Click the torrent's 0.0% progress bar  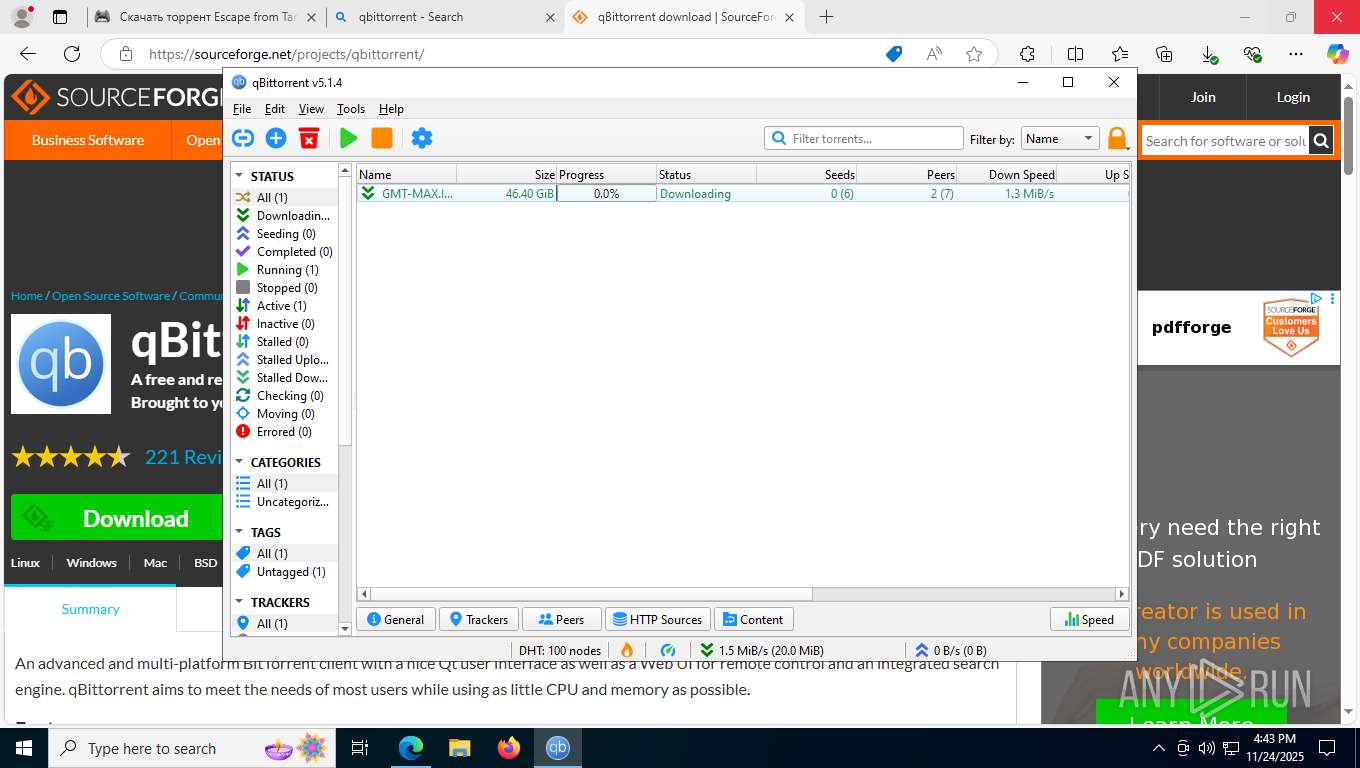tap(606, 193)
